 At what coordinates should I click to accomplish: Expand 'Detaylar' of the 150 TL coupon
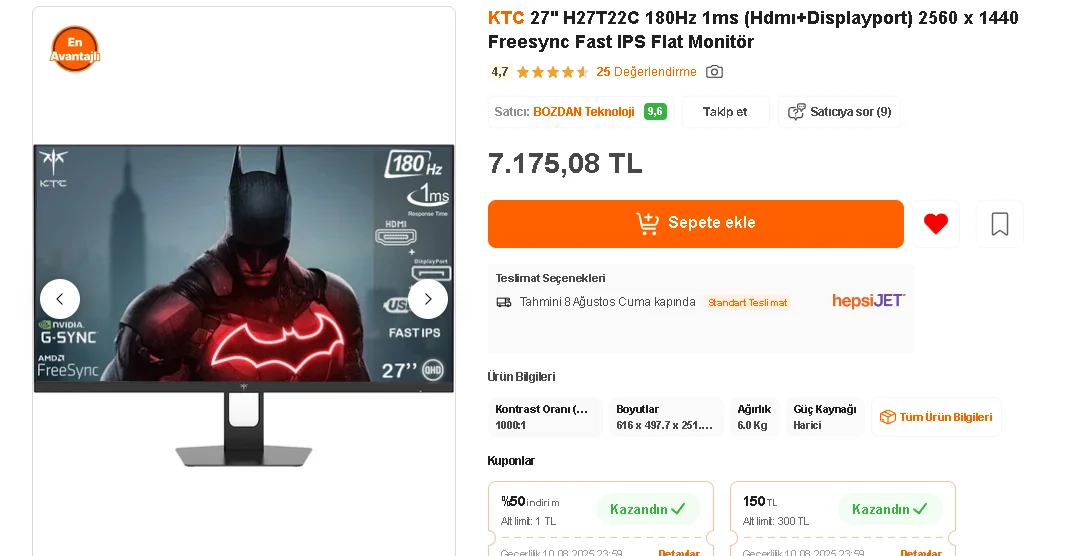(x=920, y=552)
